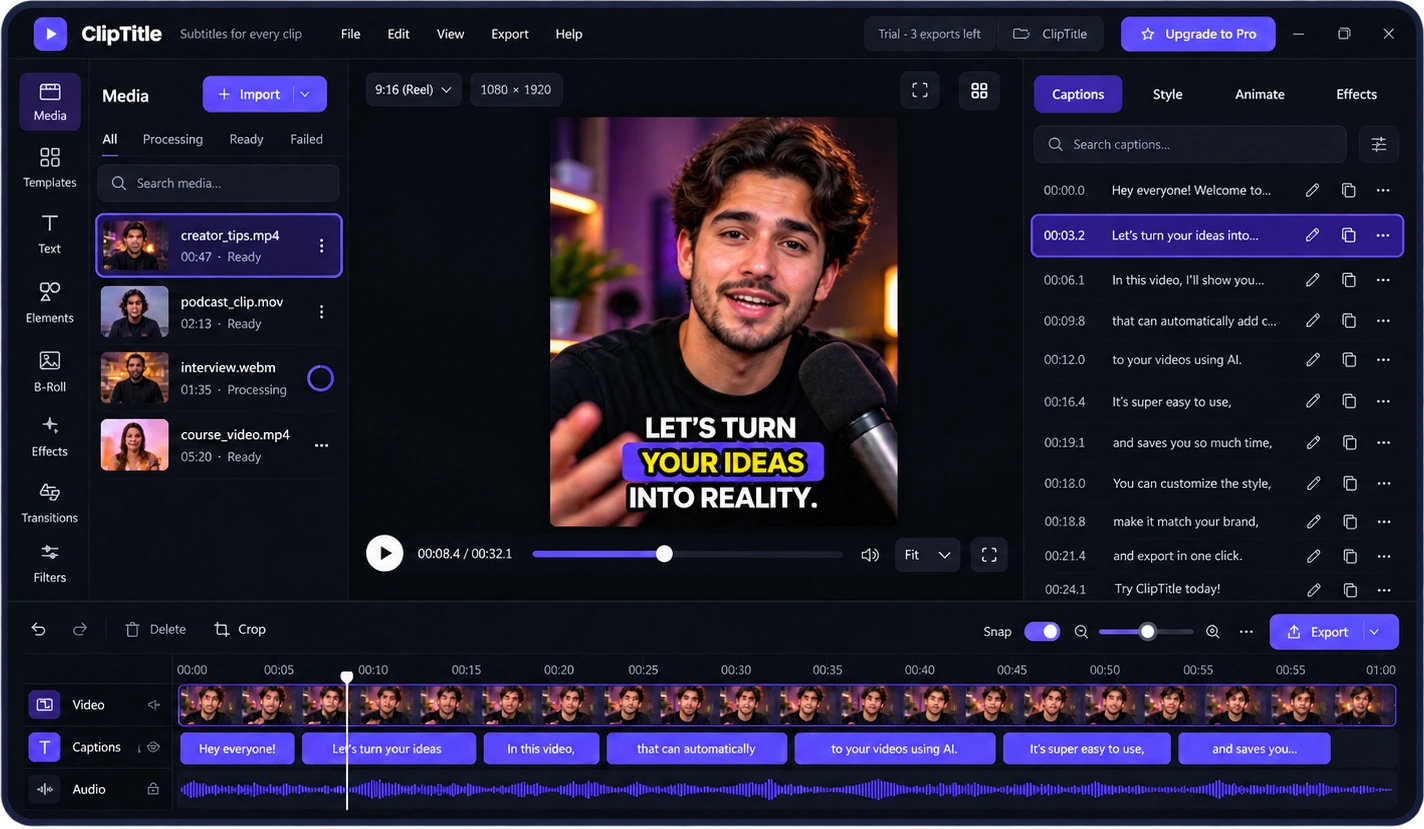
Task: Click the Delete button in timeline toolbar
Action: point(155,629)
